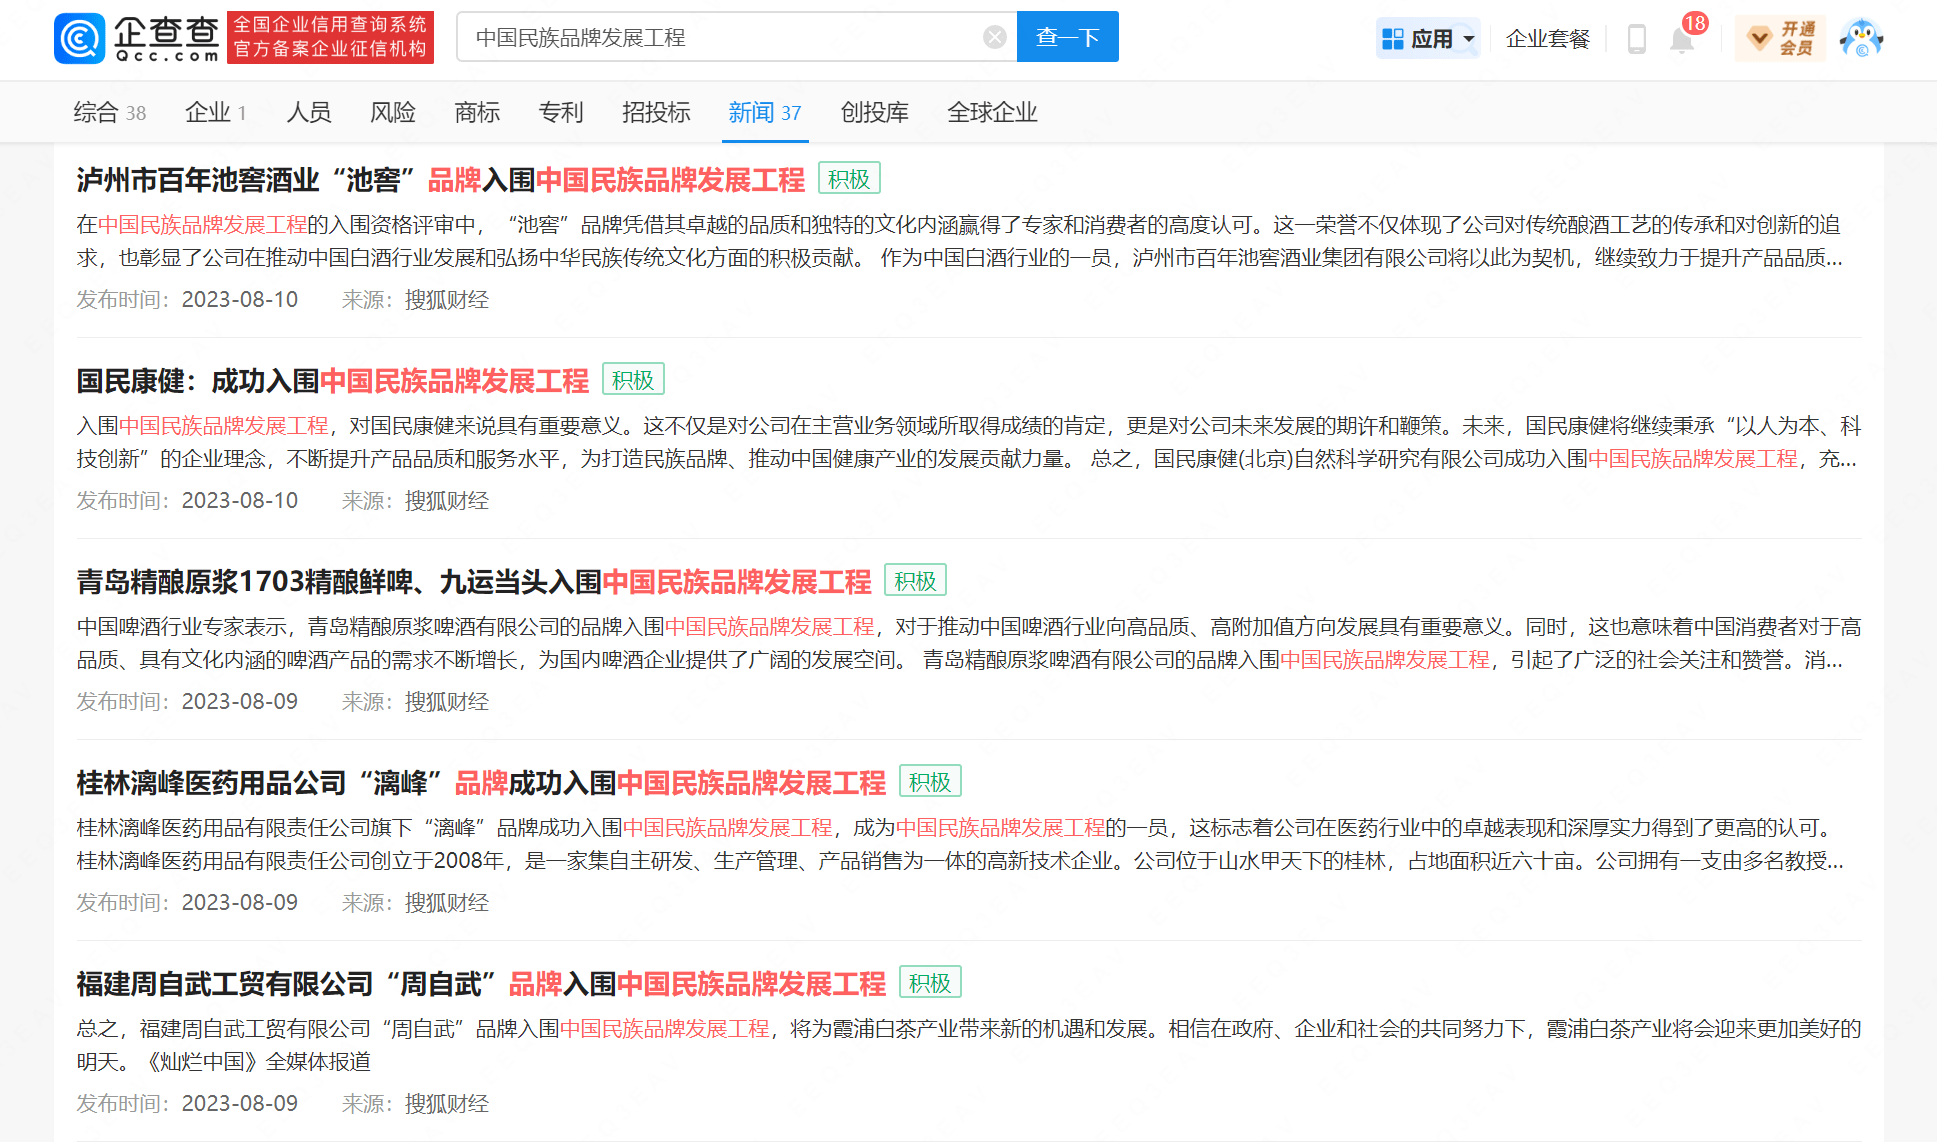Click source 搜狐财经 under 青岛精酿原浆 article
Screen dimensions: 1937x1142
pos(446,702)
